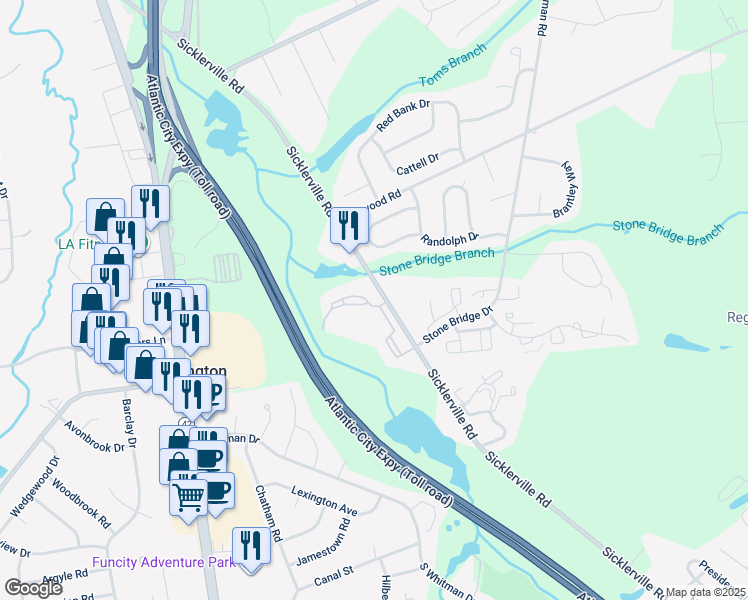Click the restaurant marker on Sicklerville Rd

(x=349, y=227)
